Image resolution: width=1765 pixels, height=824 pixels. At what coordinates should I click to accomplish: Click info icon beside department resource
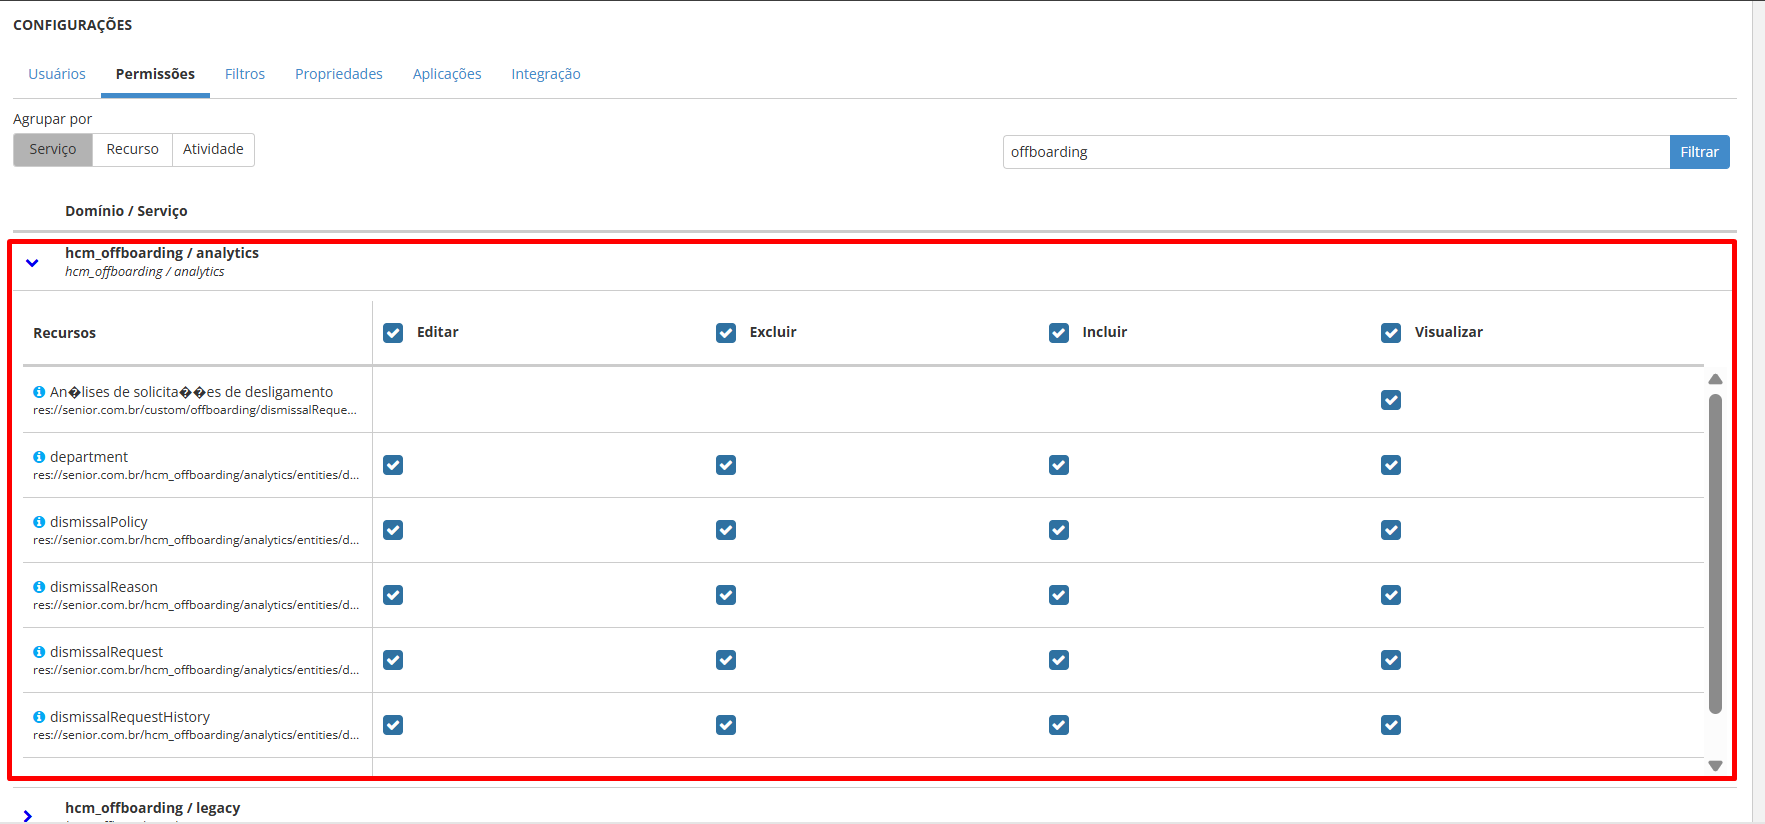(39, 457)
